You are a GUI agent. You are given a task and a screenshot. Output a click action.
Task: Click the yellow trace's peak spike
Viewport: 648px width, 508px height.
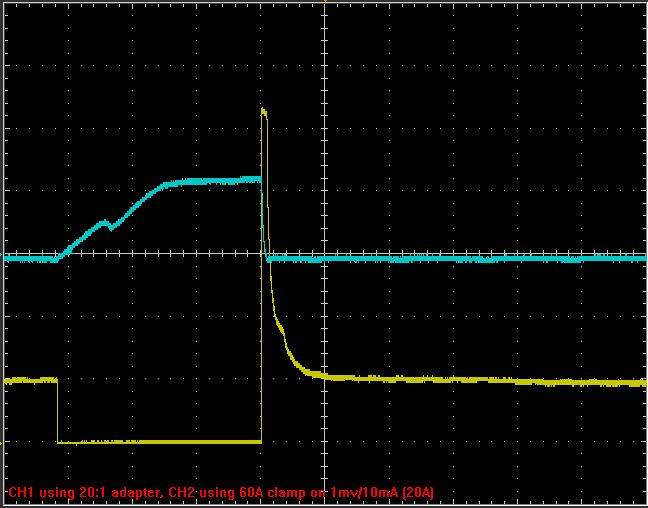263,111
